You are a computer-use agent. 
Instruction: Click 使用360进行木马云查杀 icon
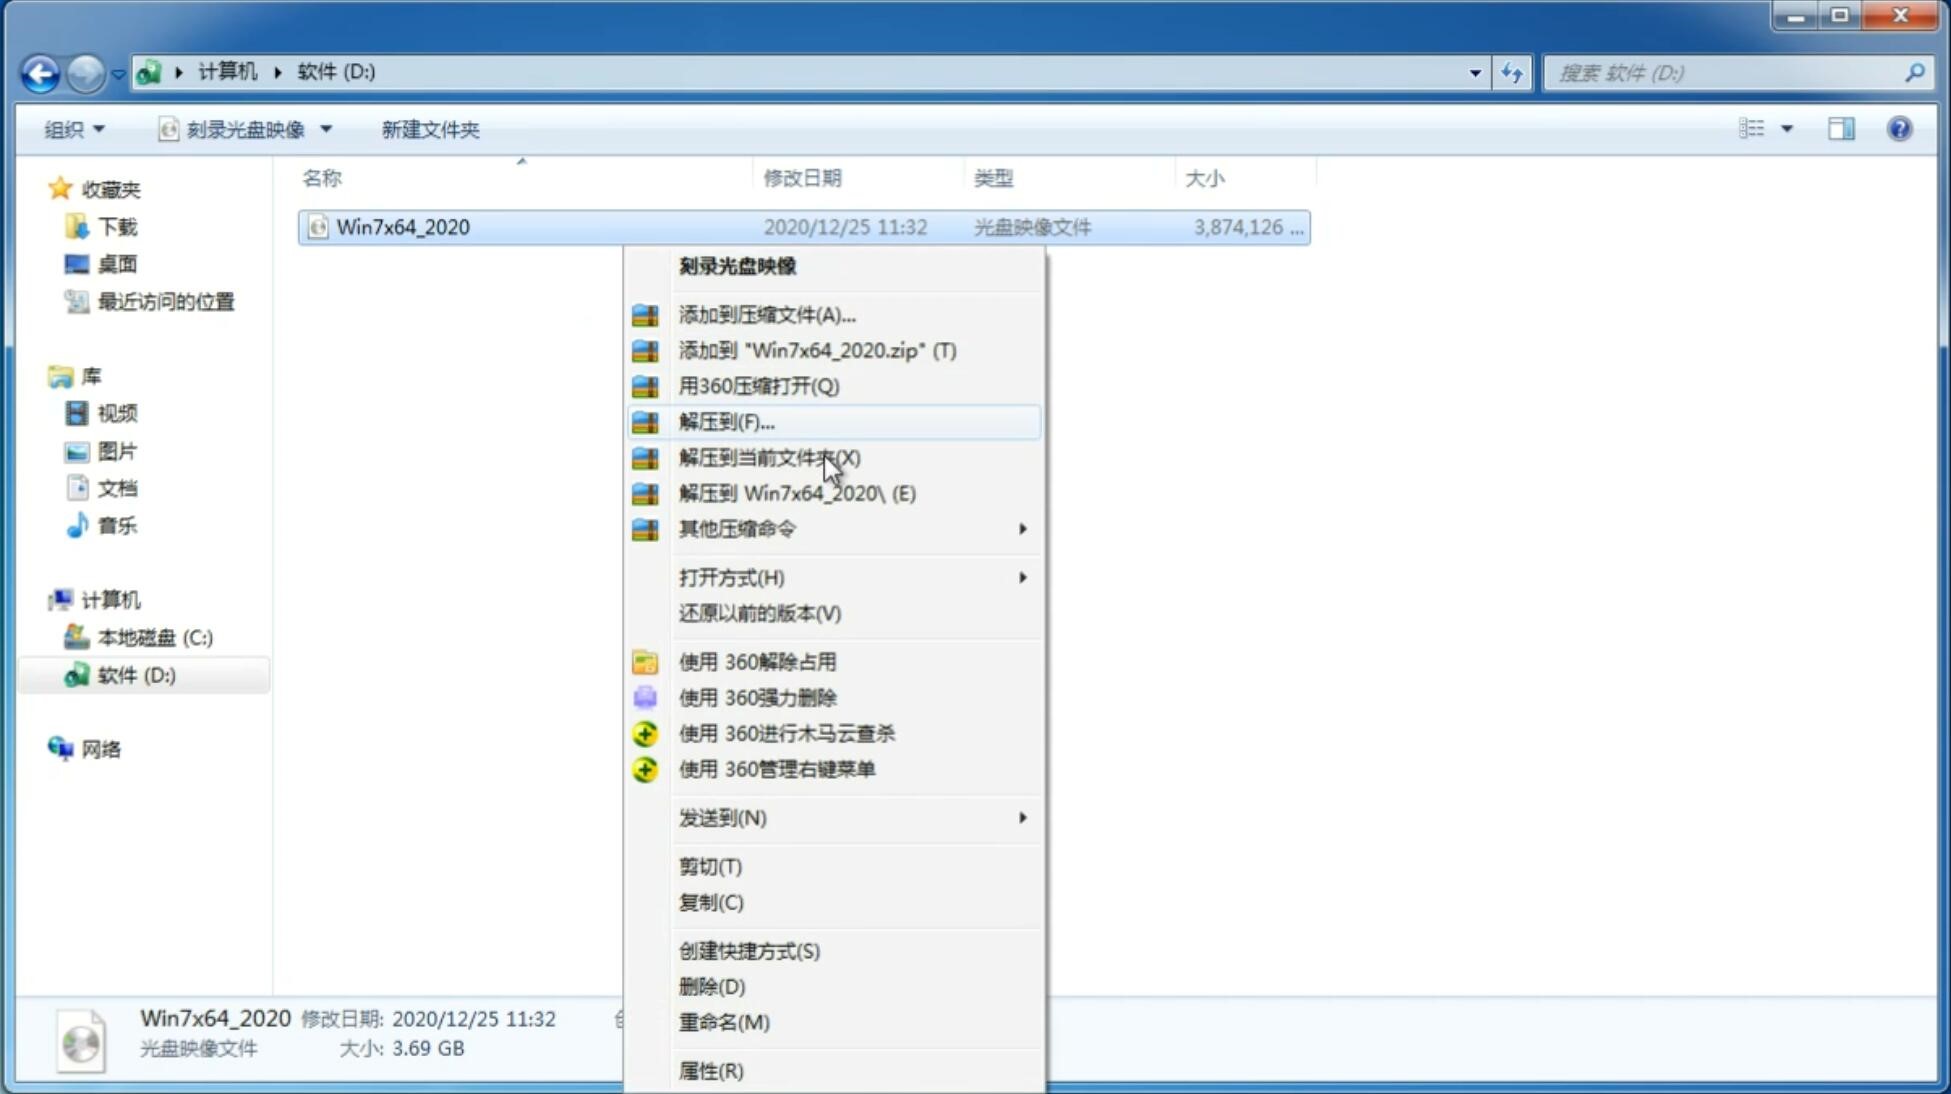pyautogui.click(x=646, y=733)
